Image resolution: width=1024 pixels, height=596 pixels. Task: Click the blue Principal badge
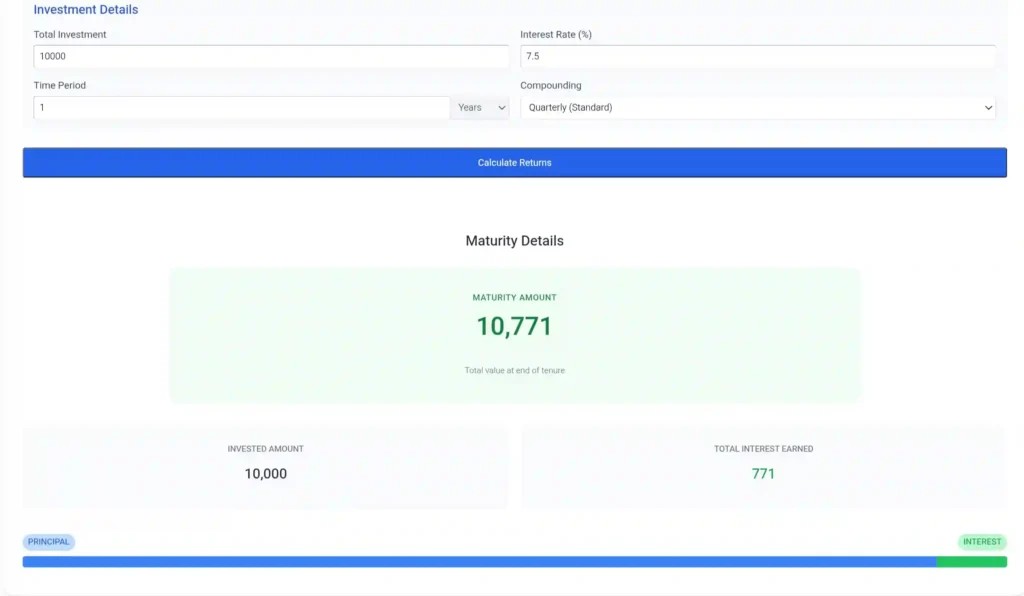point(49,541)
